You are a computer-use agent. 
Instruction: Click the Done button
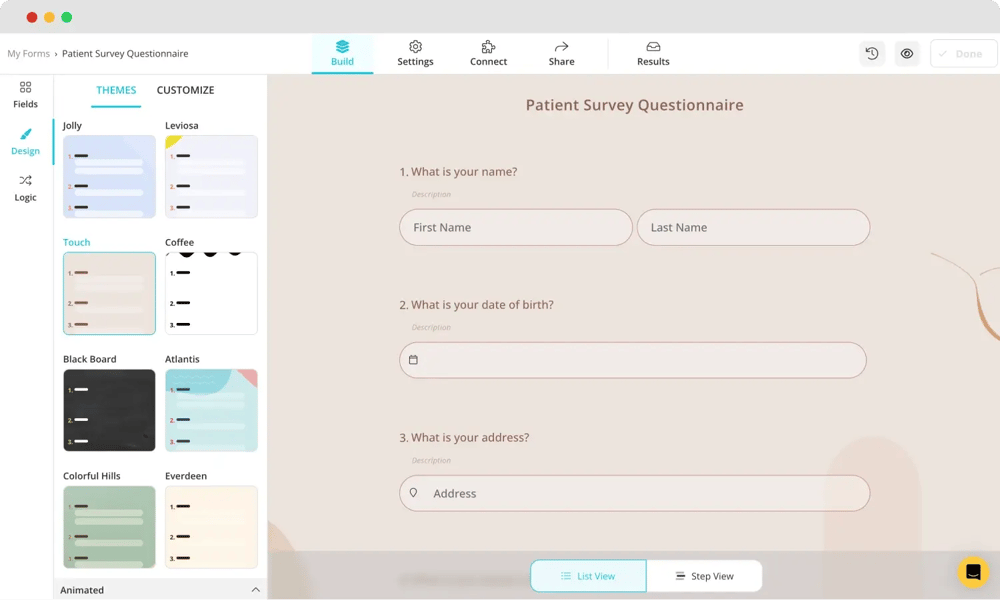(x=963, y=54)
